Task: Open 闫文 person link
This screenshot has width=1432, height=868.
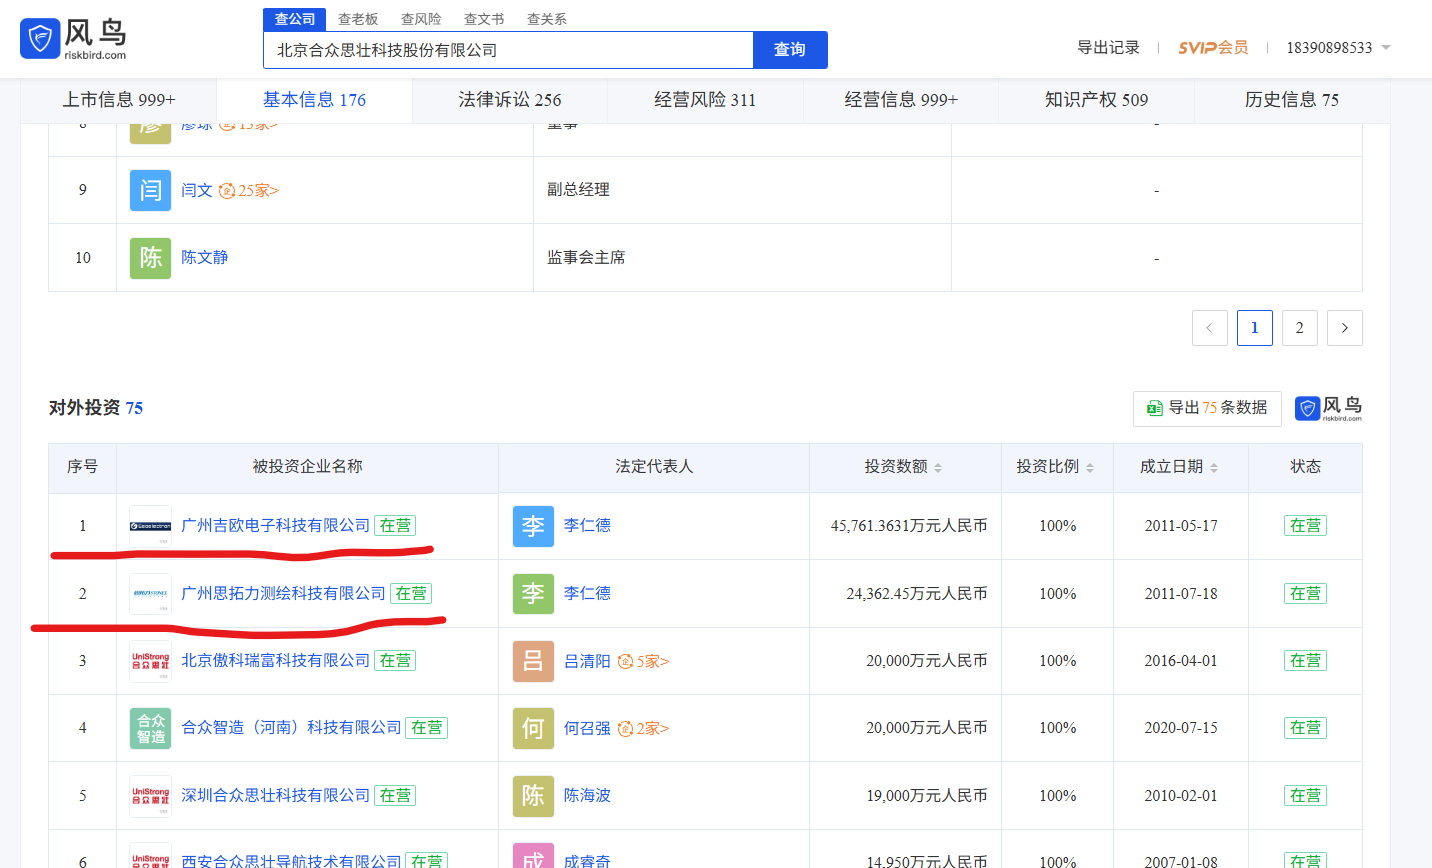Action: (197, 190)
